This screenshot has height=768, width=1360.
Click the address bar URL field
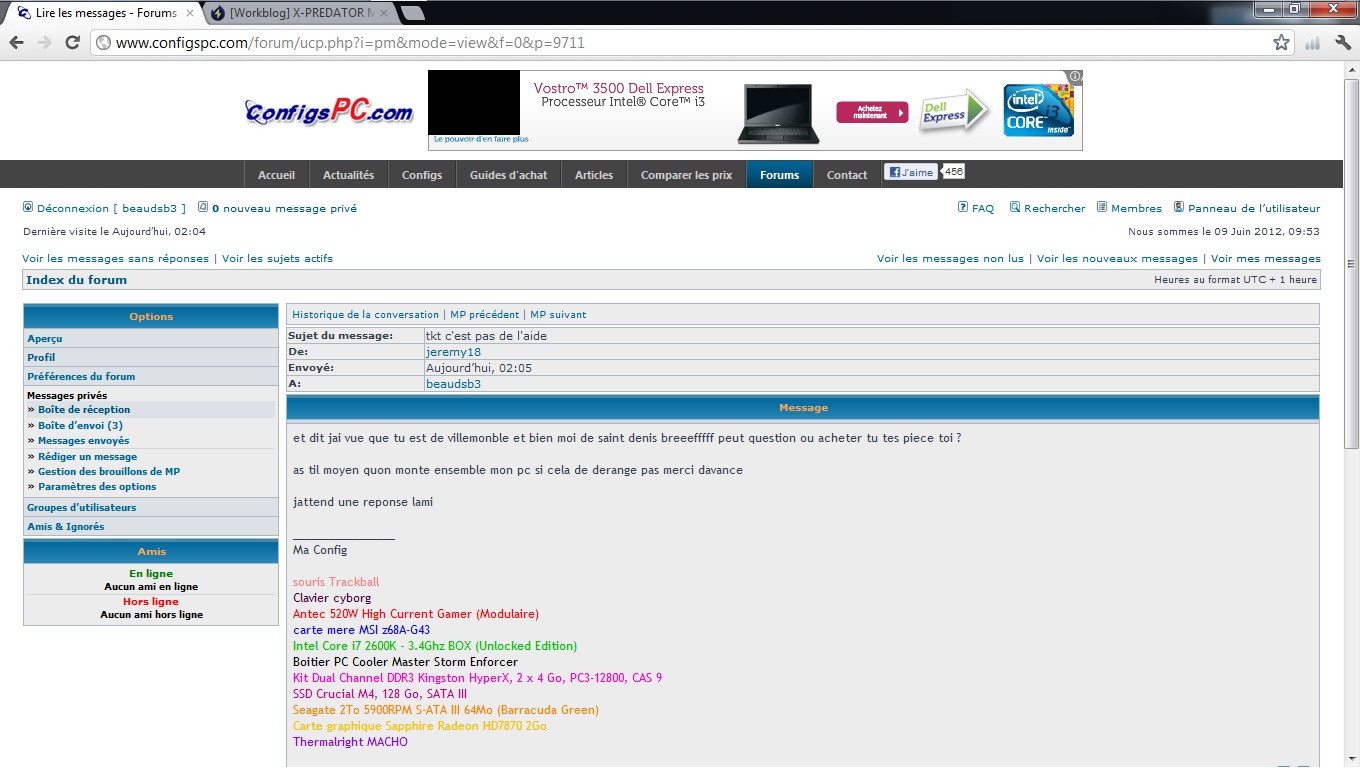coord(680,43)
